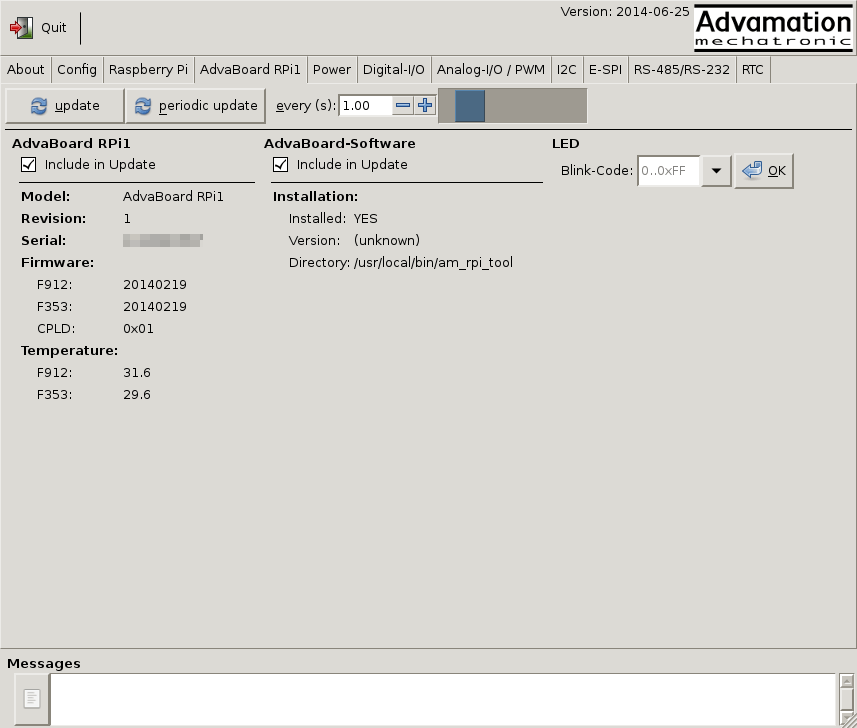Switch to the Config tab
This screenshot has width=857, height=728.
coord(77,70)
